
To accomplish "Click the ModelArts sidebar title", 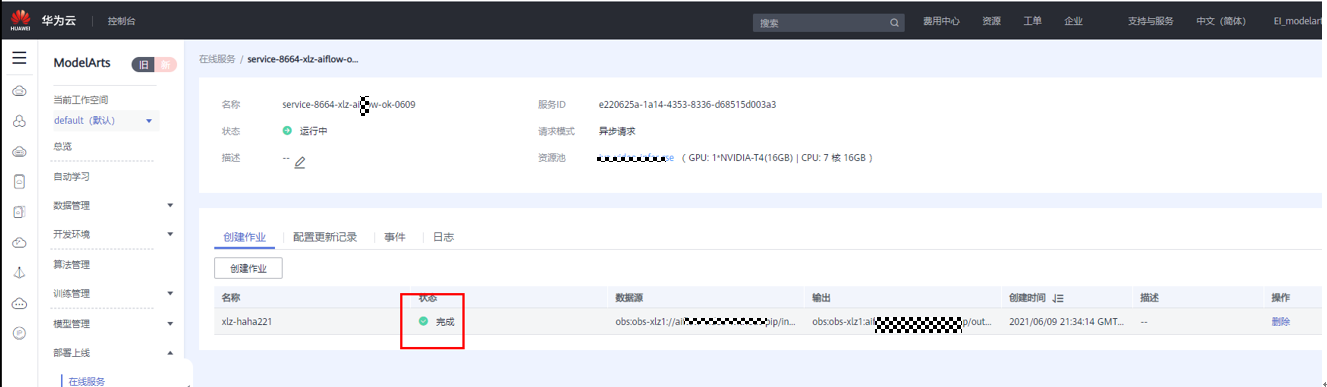I will coord(82,63).
